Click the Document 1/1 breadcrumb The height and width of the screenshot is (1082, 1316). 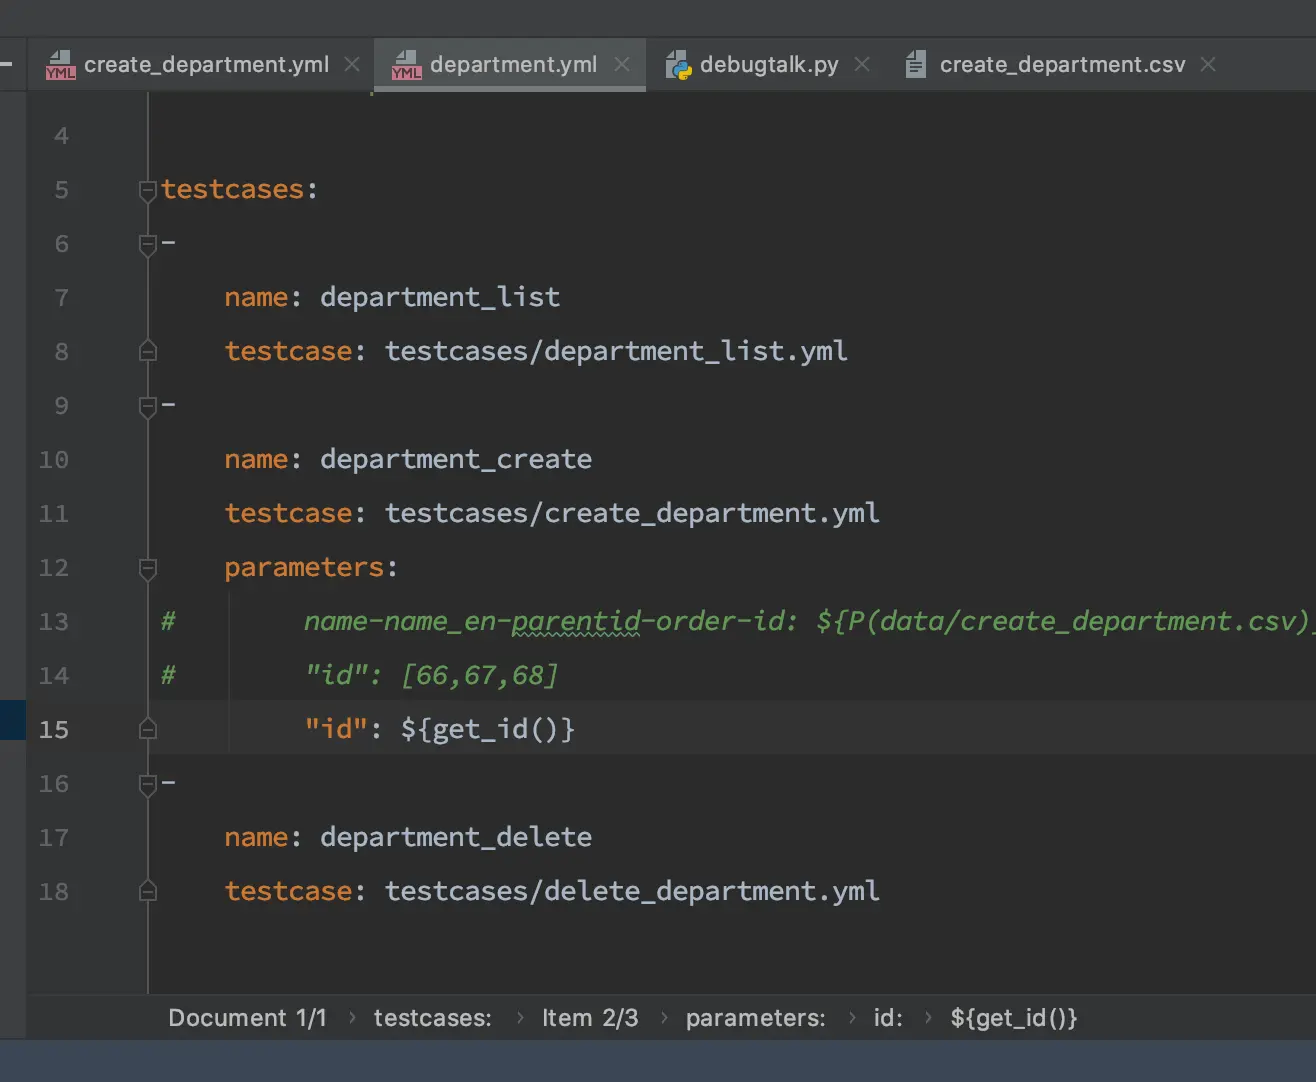247,1018
